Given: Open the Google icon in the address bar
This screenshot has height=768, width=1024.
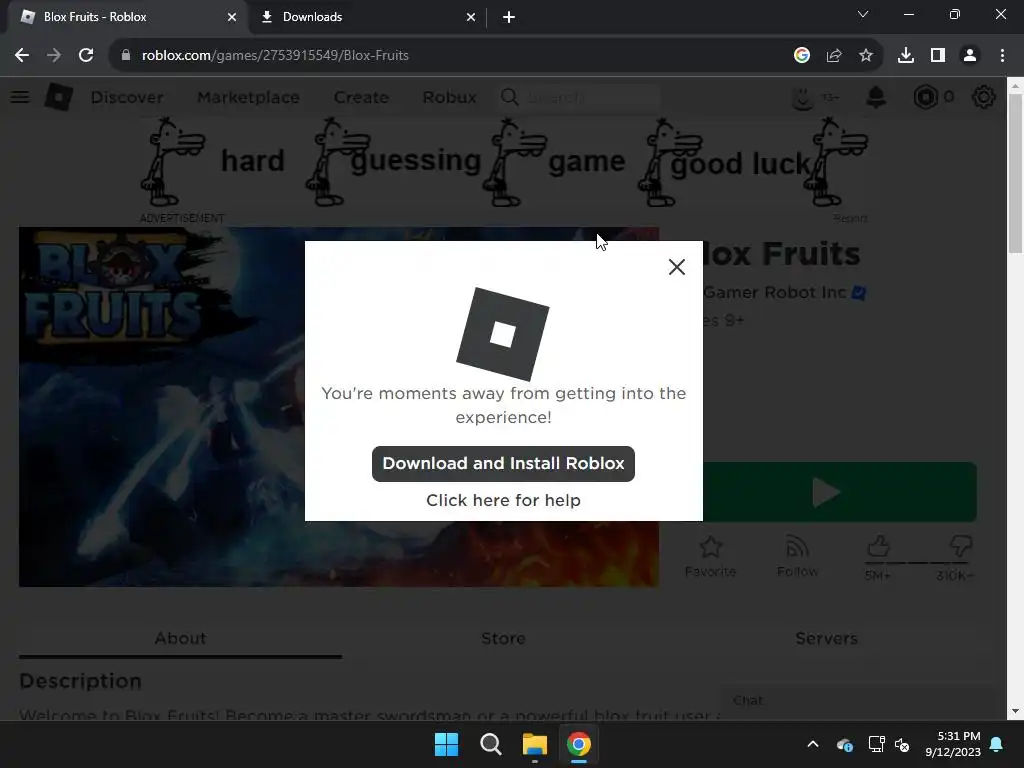Looking at the screenshot, I should [802, 56].
